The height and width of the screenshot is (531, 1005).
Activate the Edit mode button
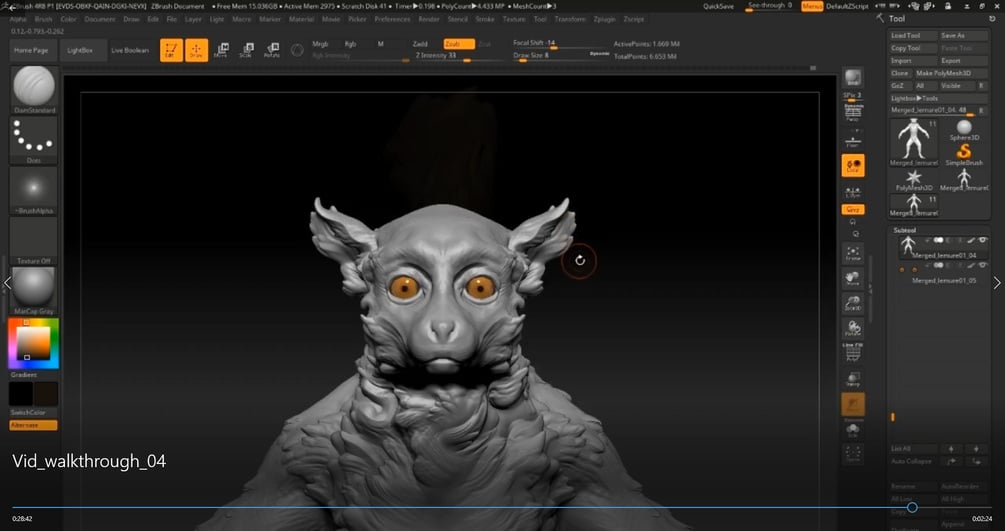coord(172,50)
